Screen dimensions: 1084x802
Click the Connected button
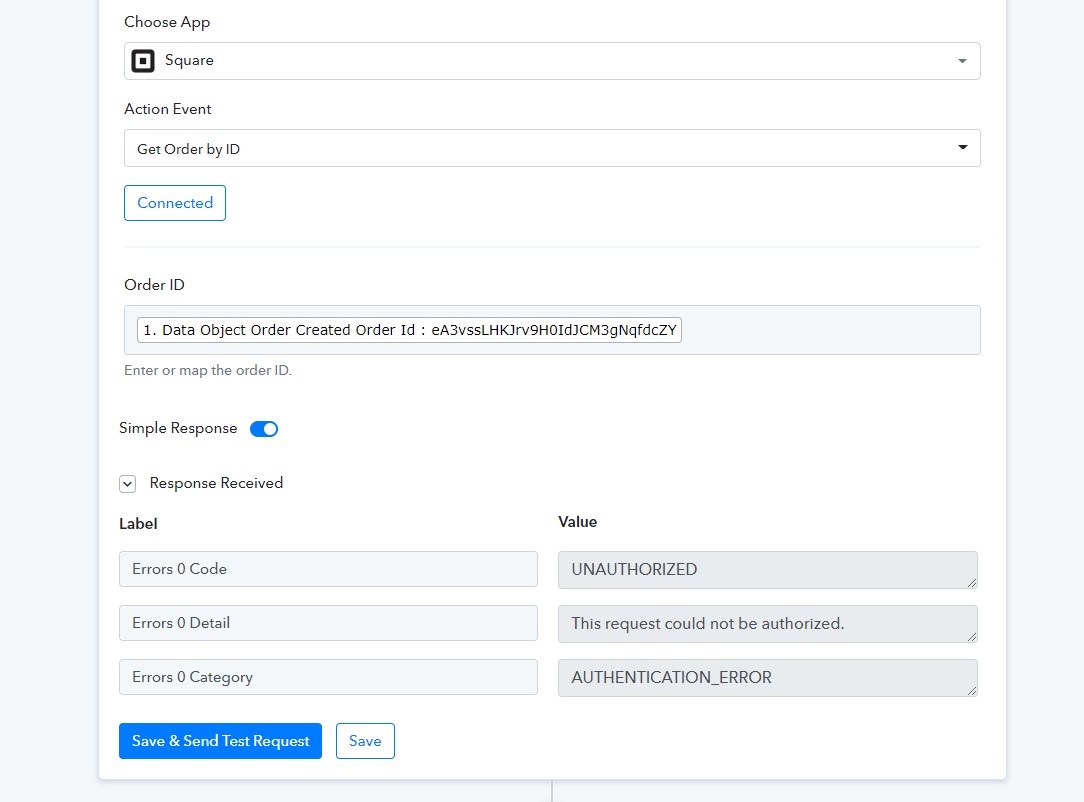click(x=175, y=203)
